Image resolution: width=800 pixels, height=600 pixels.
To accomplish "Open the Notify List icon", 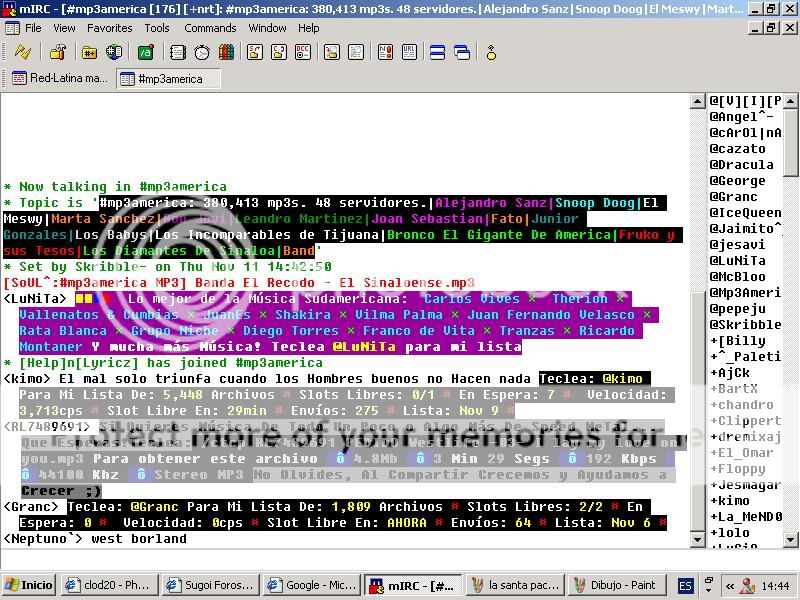I will coord(385,52).
